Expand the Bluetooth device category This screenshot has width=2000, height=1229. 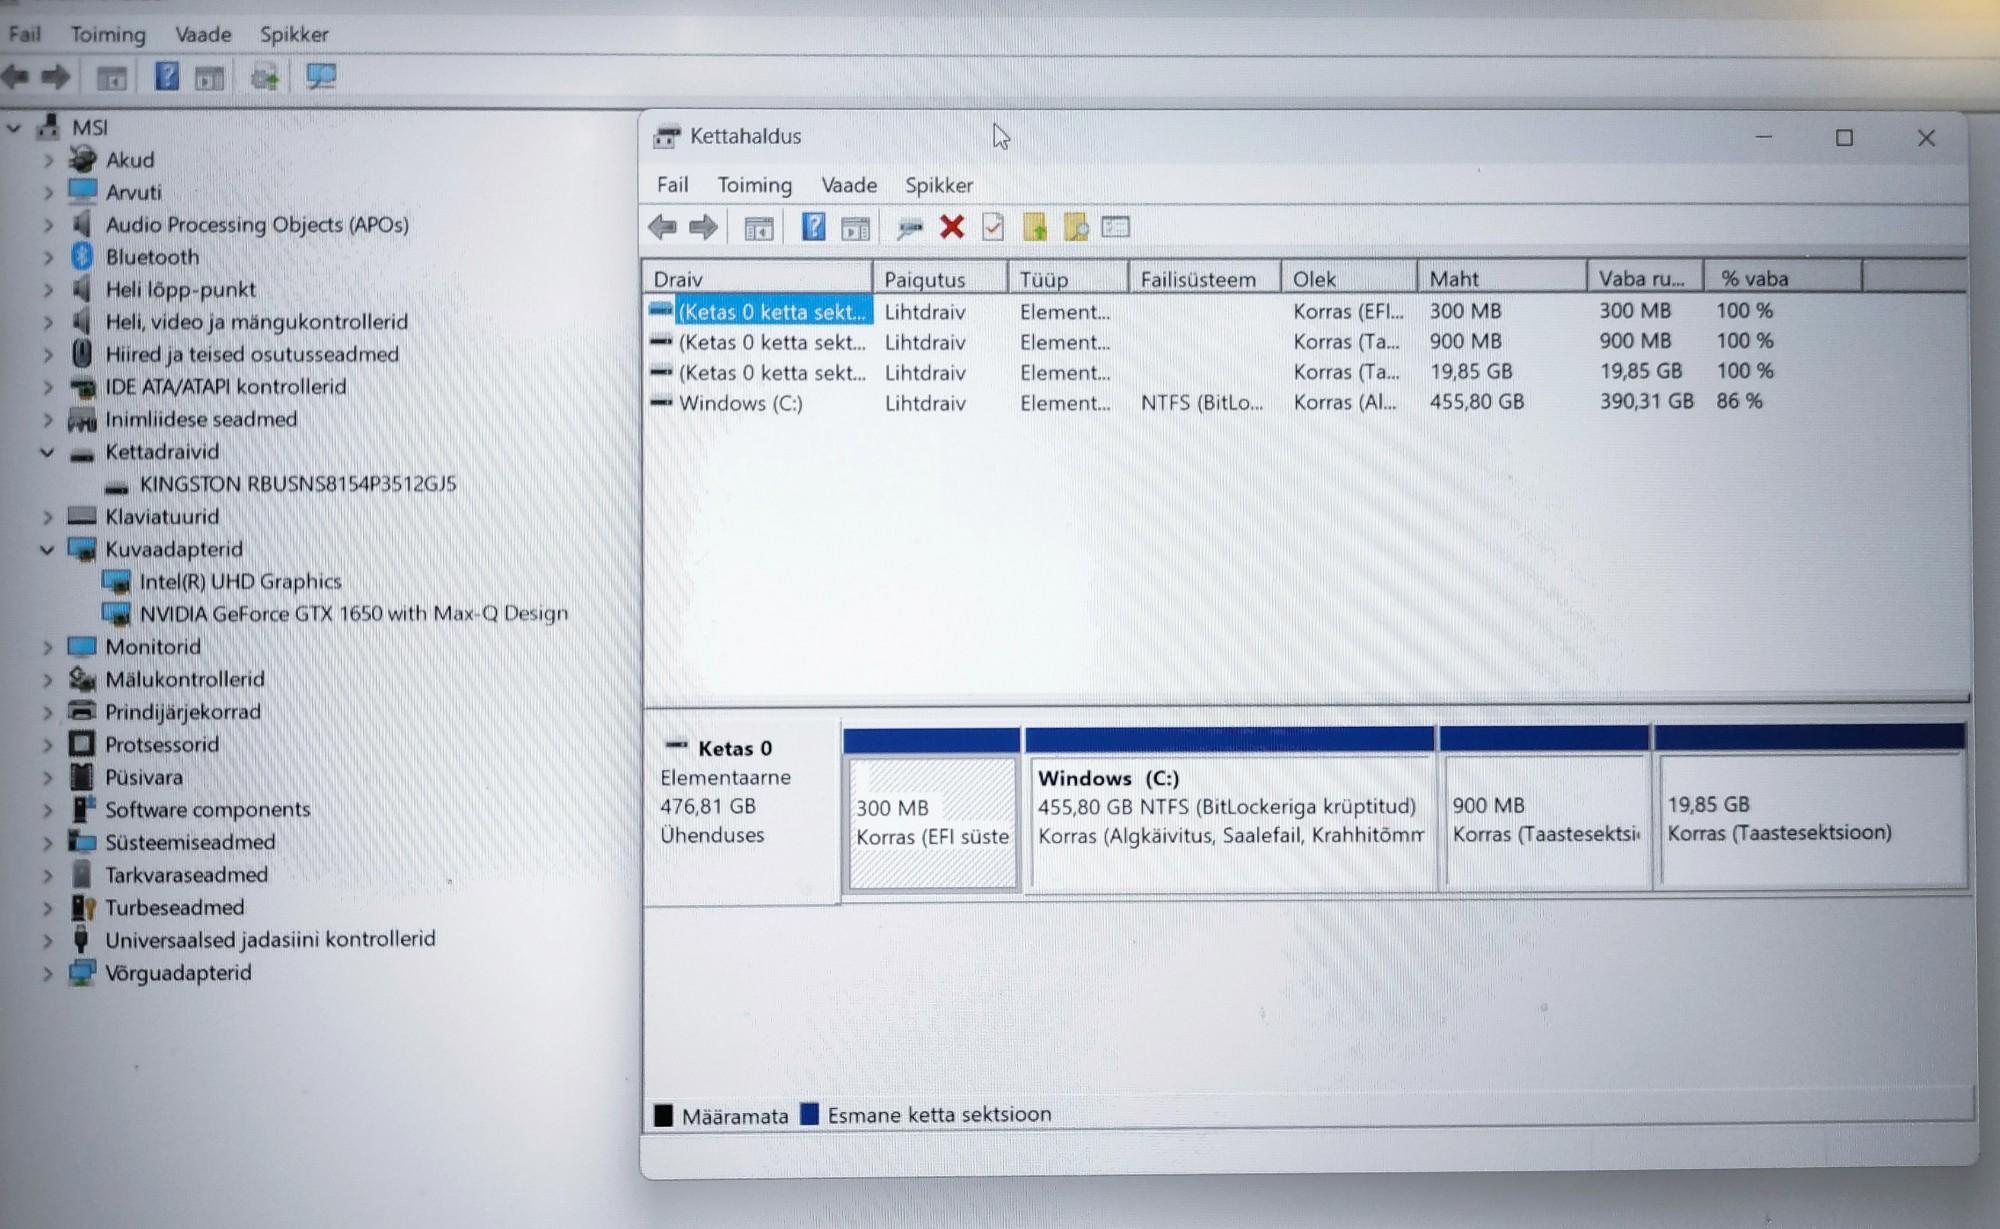(x=47, y=257)
